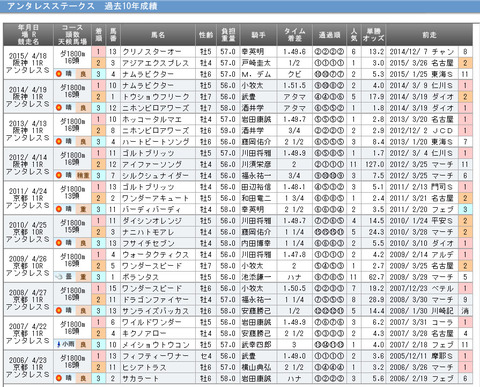
Task: Select horse name ワンダーアキュート
Action: (155, 198)
